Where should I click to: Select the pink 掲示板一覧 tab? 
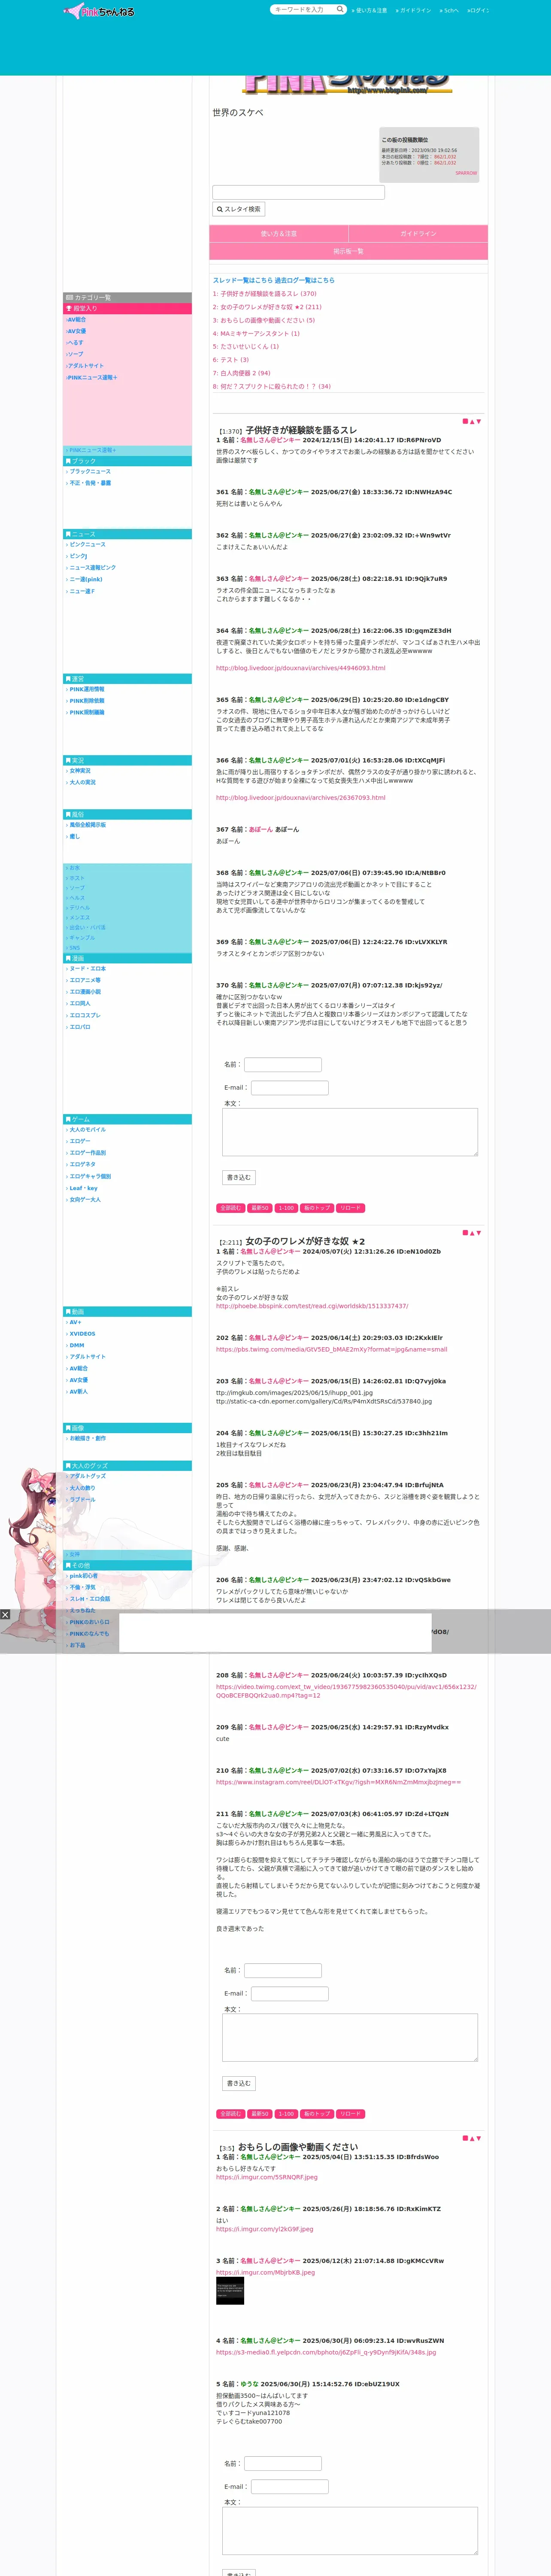(x=348, y=251)
